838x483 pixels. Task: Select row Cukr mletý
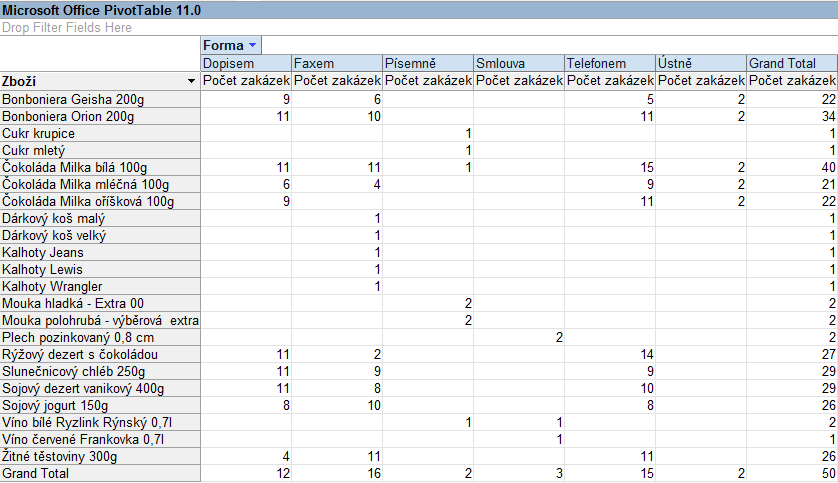click(100, 150)
